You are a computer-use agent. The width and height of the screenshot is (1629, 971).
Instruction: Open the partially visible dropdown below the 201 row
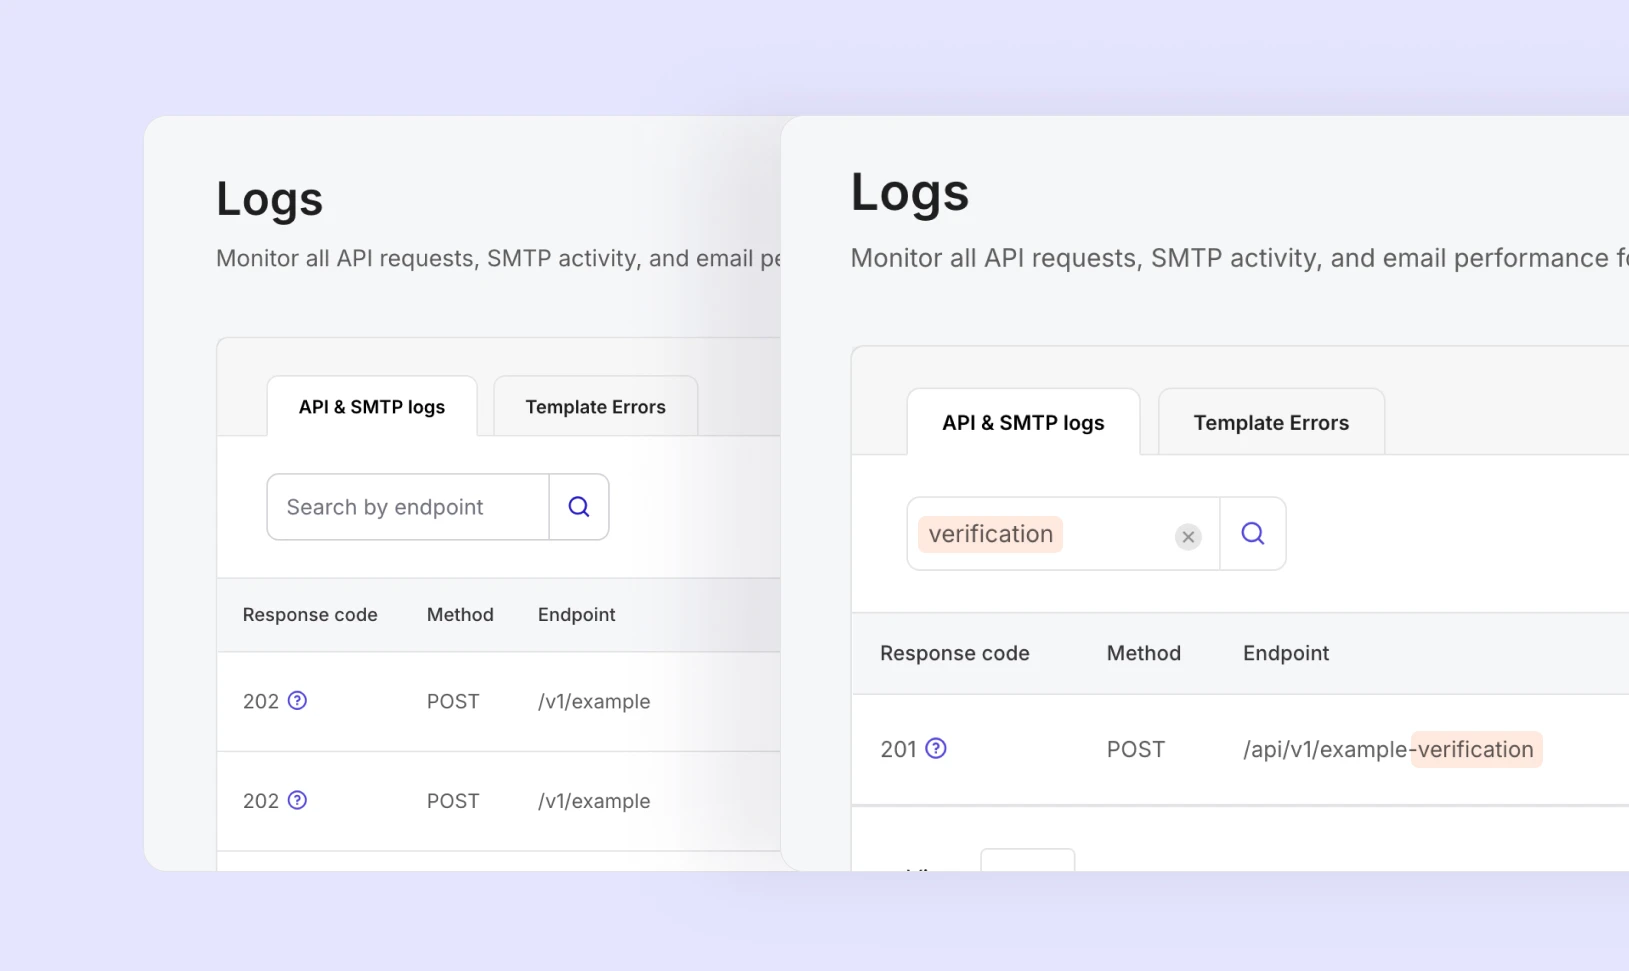click(x=1027, y=860)
